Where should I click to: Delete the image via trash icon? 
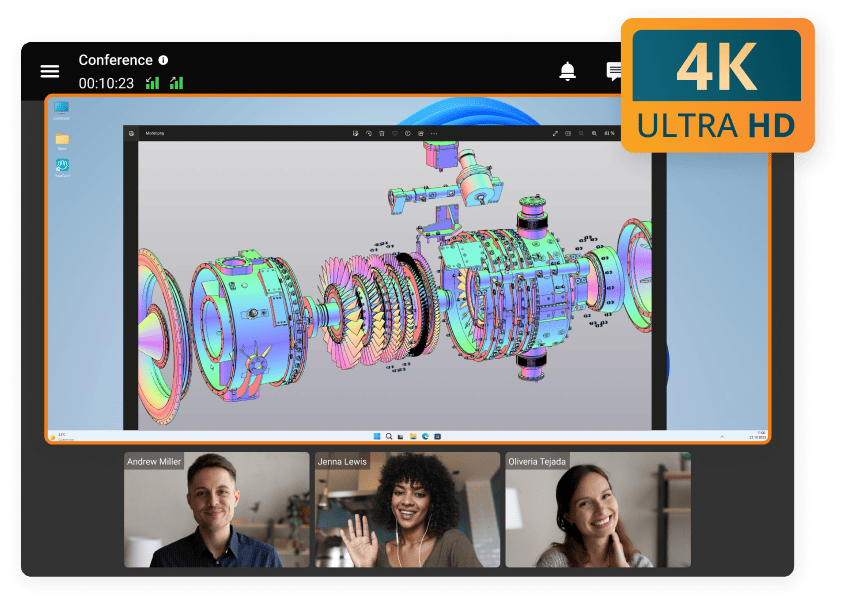pos(382,134)
